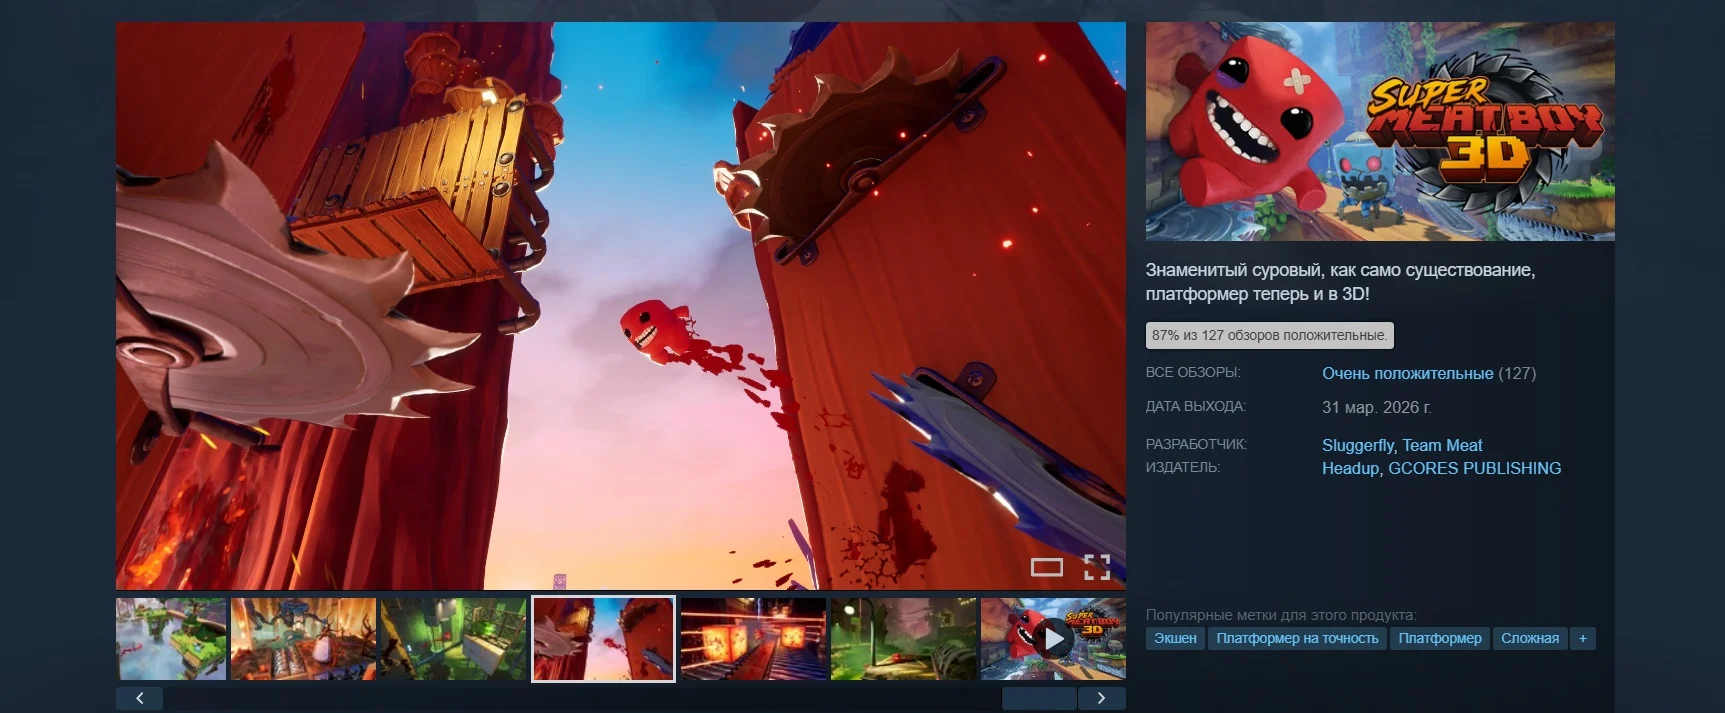Play the Super Meat Boy 3D trailer thumbnail

[x=1053, y=639]
